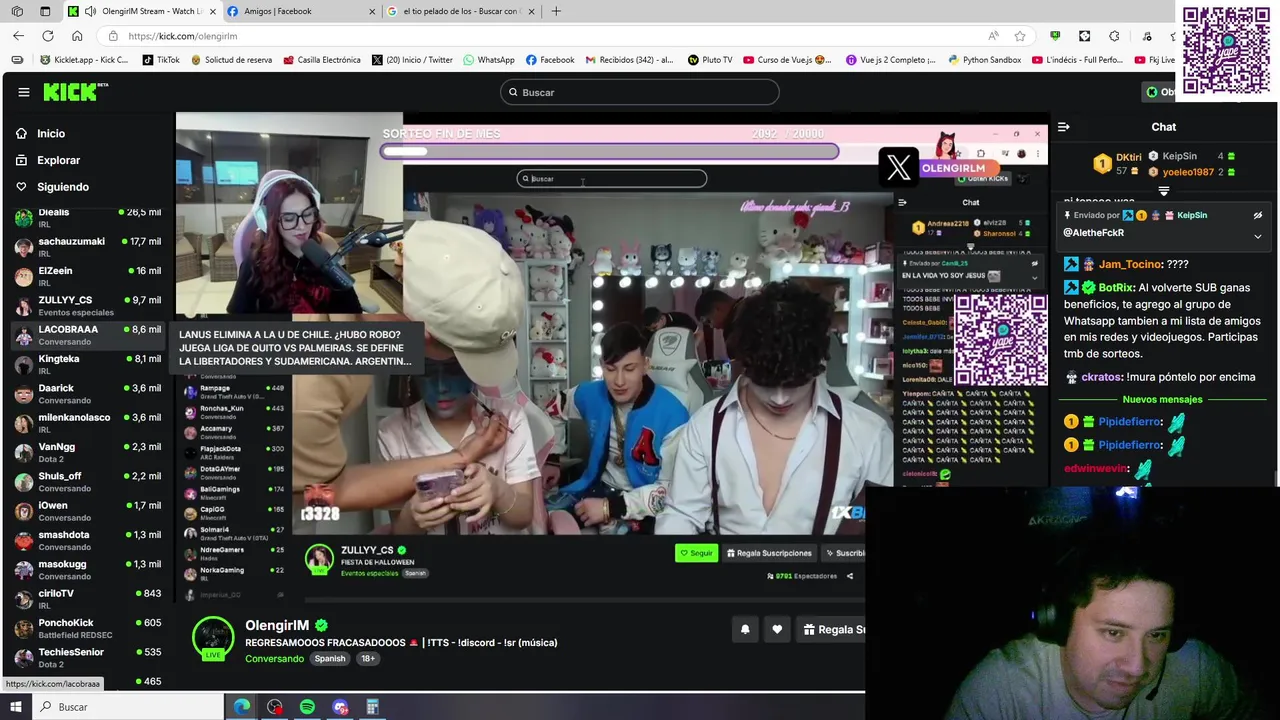Click BotRix username in chat

pyautogui.click(x=1116, y=288)
